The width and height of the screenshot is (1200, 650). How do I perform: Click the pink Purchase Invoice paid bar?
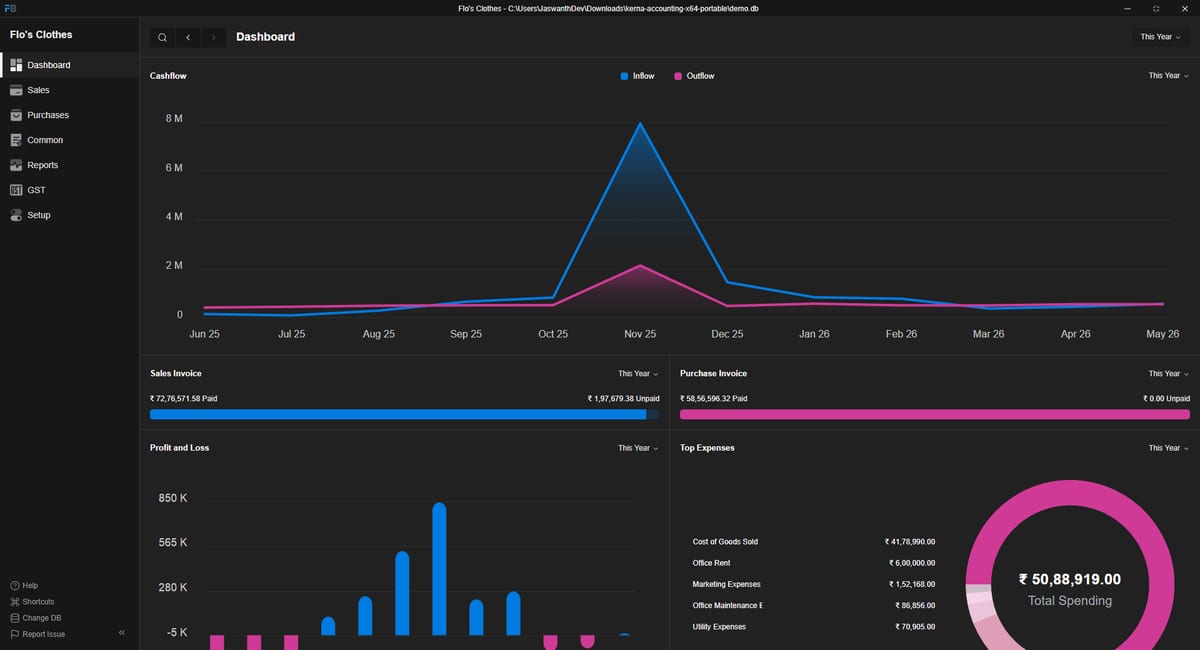[x=935, y=414]
